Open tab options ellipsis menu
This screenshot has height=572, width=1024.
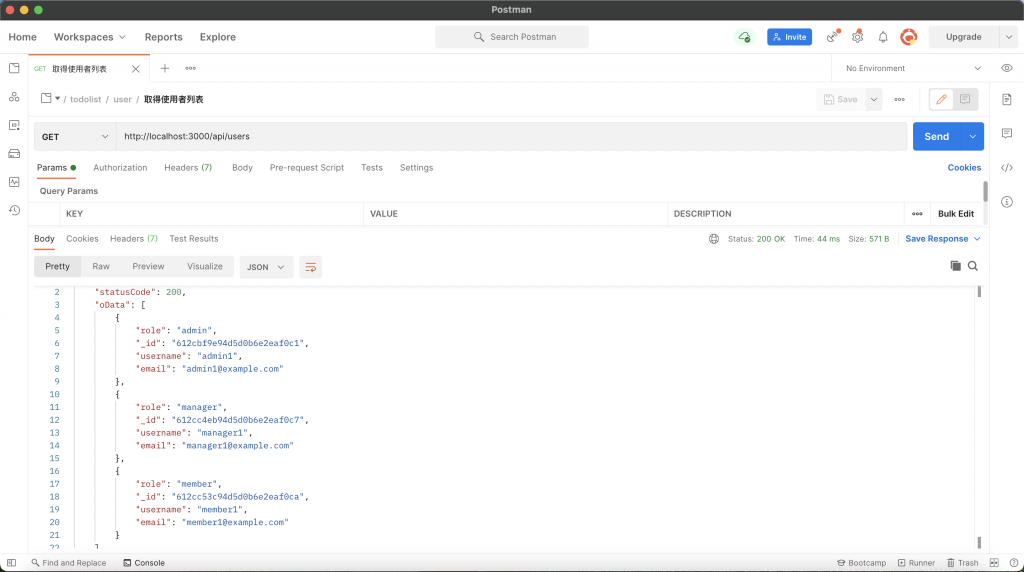[x=191, y=69]
